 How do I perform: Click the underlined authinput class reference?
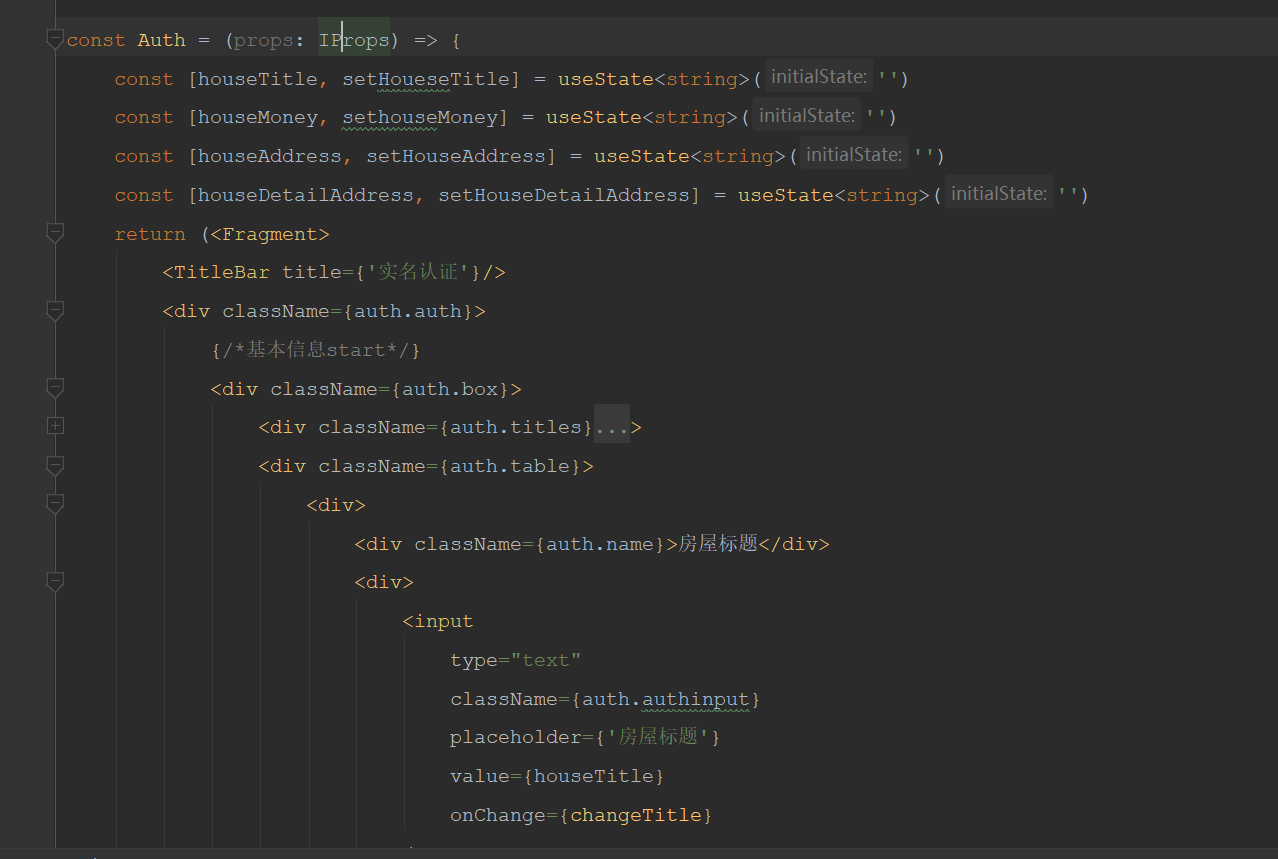coord(695,698)
